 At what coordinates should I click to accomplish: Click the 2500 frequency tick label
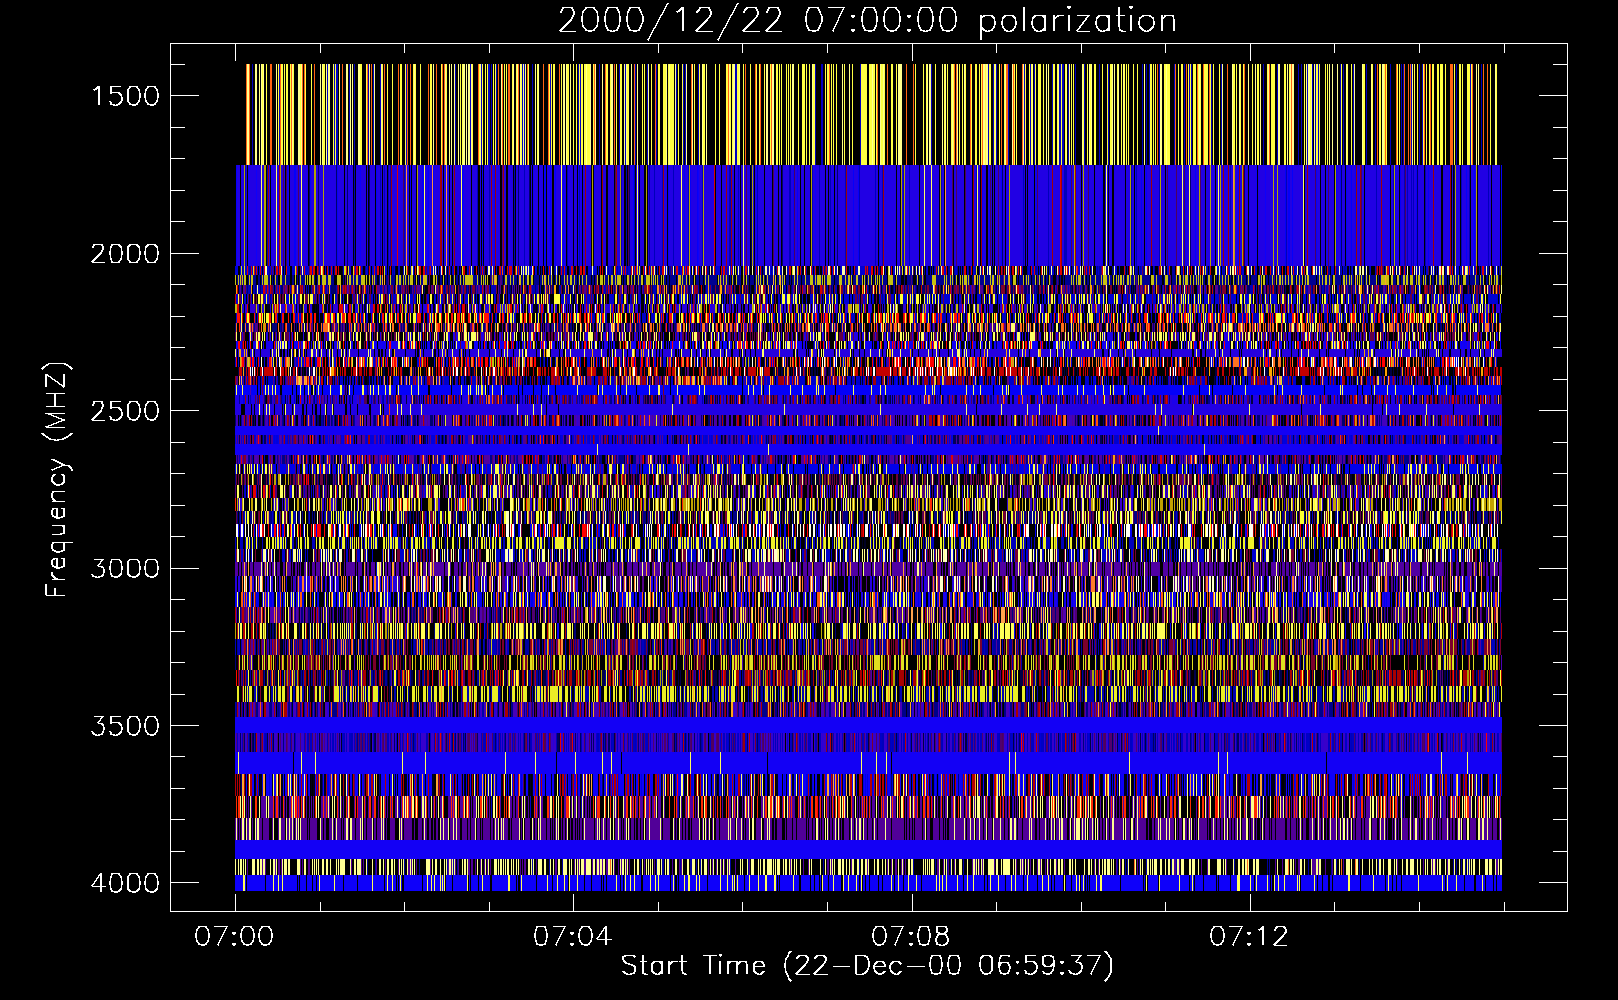pyautogui.click(x=125, y=411)
